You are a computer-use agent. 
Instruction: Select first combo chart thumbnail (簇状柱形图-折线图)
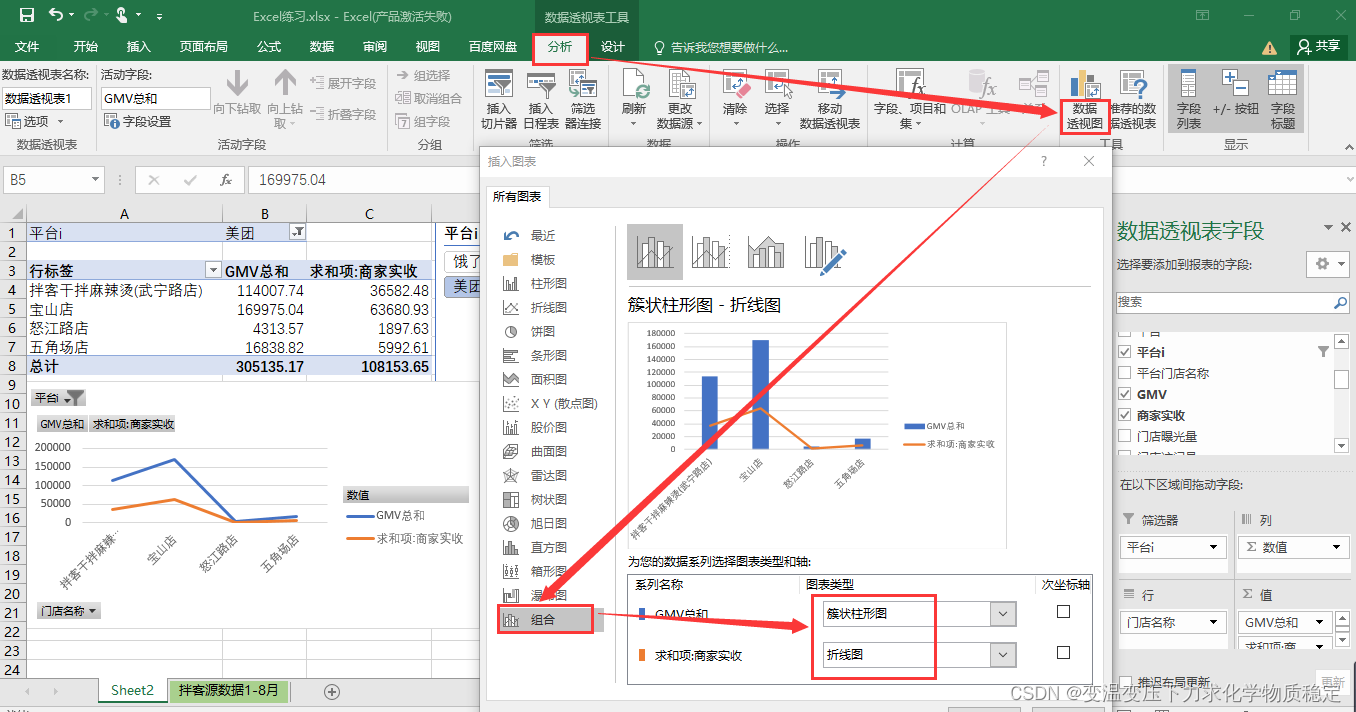[x=655, y=252]
